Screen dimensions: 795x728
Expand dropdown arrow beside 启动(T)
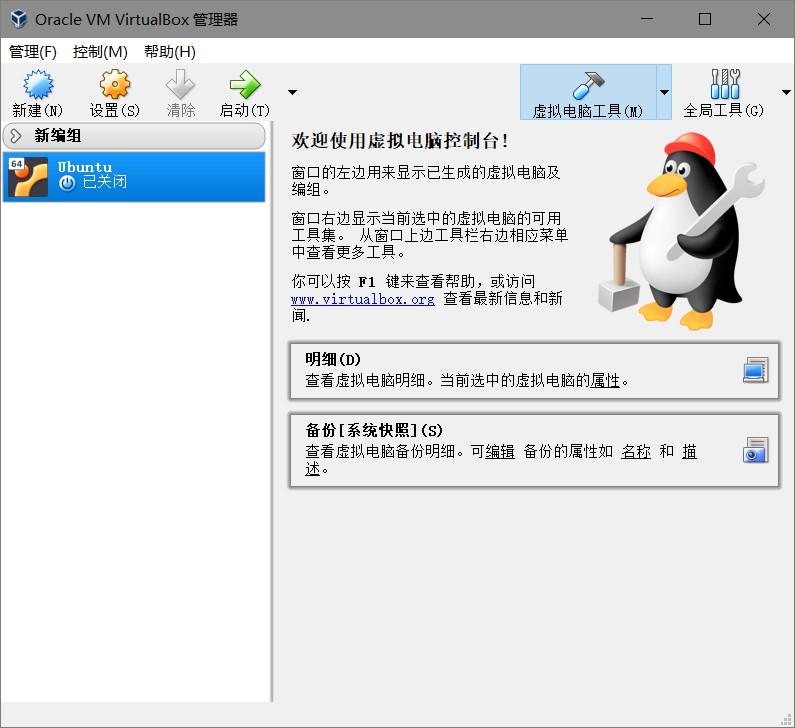(x=292, y=92)
